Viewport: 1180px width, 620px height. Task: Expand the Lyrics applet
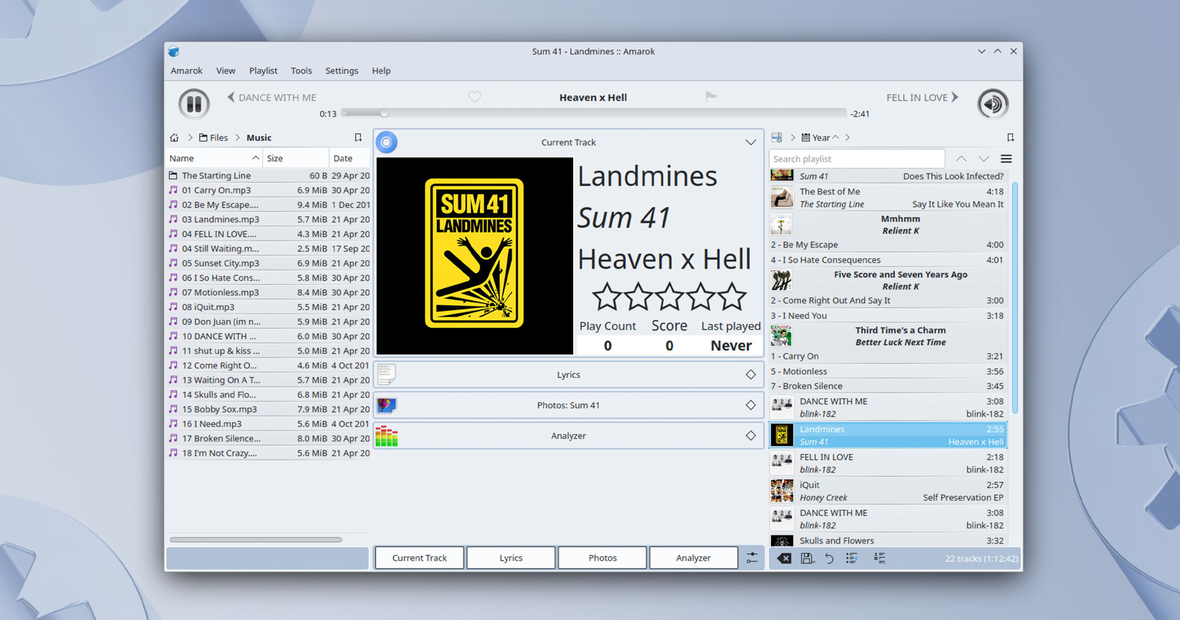tap(750, 375)
